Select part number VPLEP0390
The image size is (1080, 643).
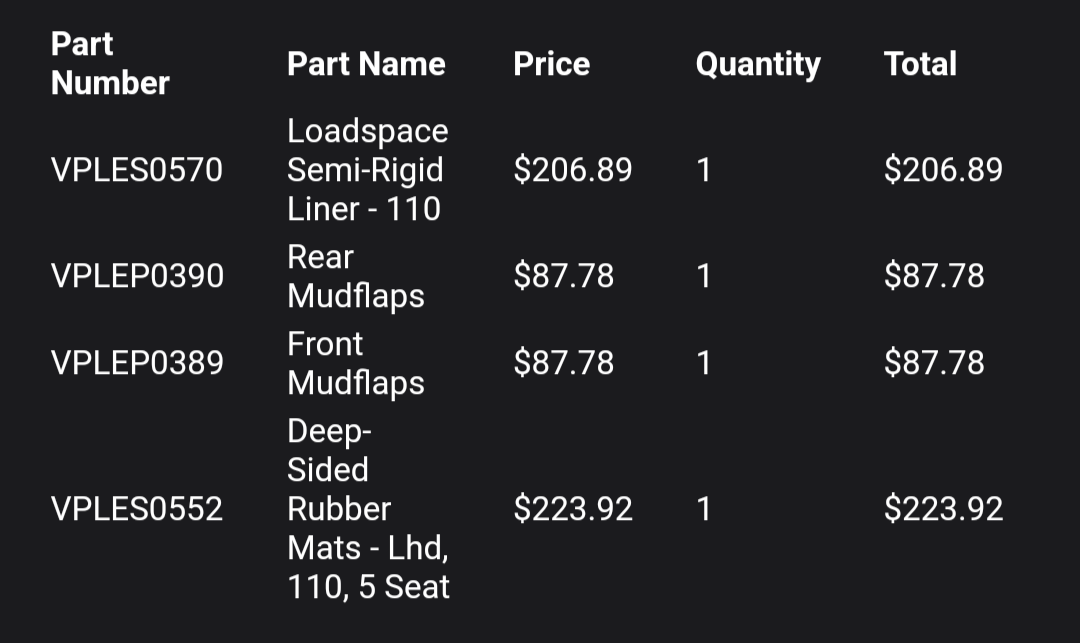click(137, 276)
